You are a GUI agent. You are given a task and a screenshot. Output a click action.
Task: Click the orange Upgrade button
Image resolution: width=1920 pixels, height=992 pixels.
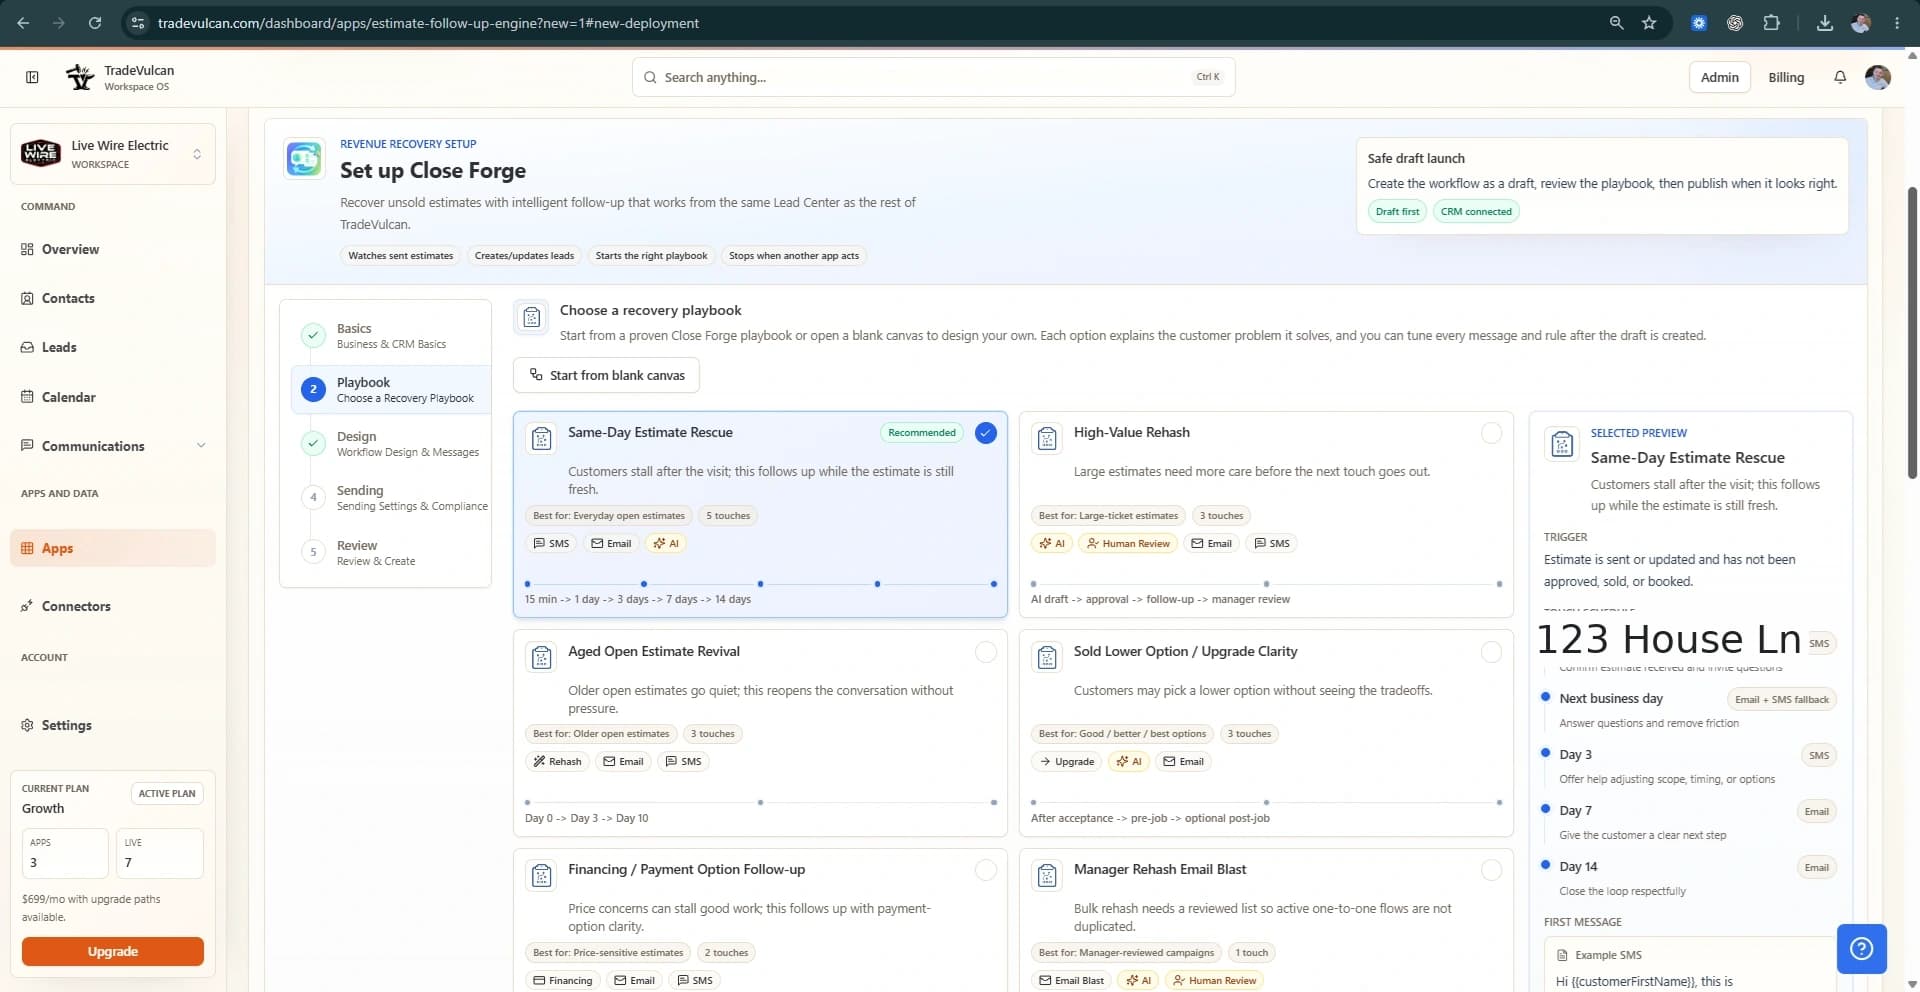(x=113, y=951)
